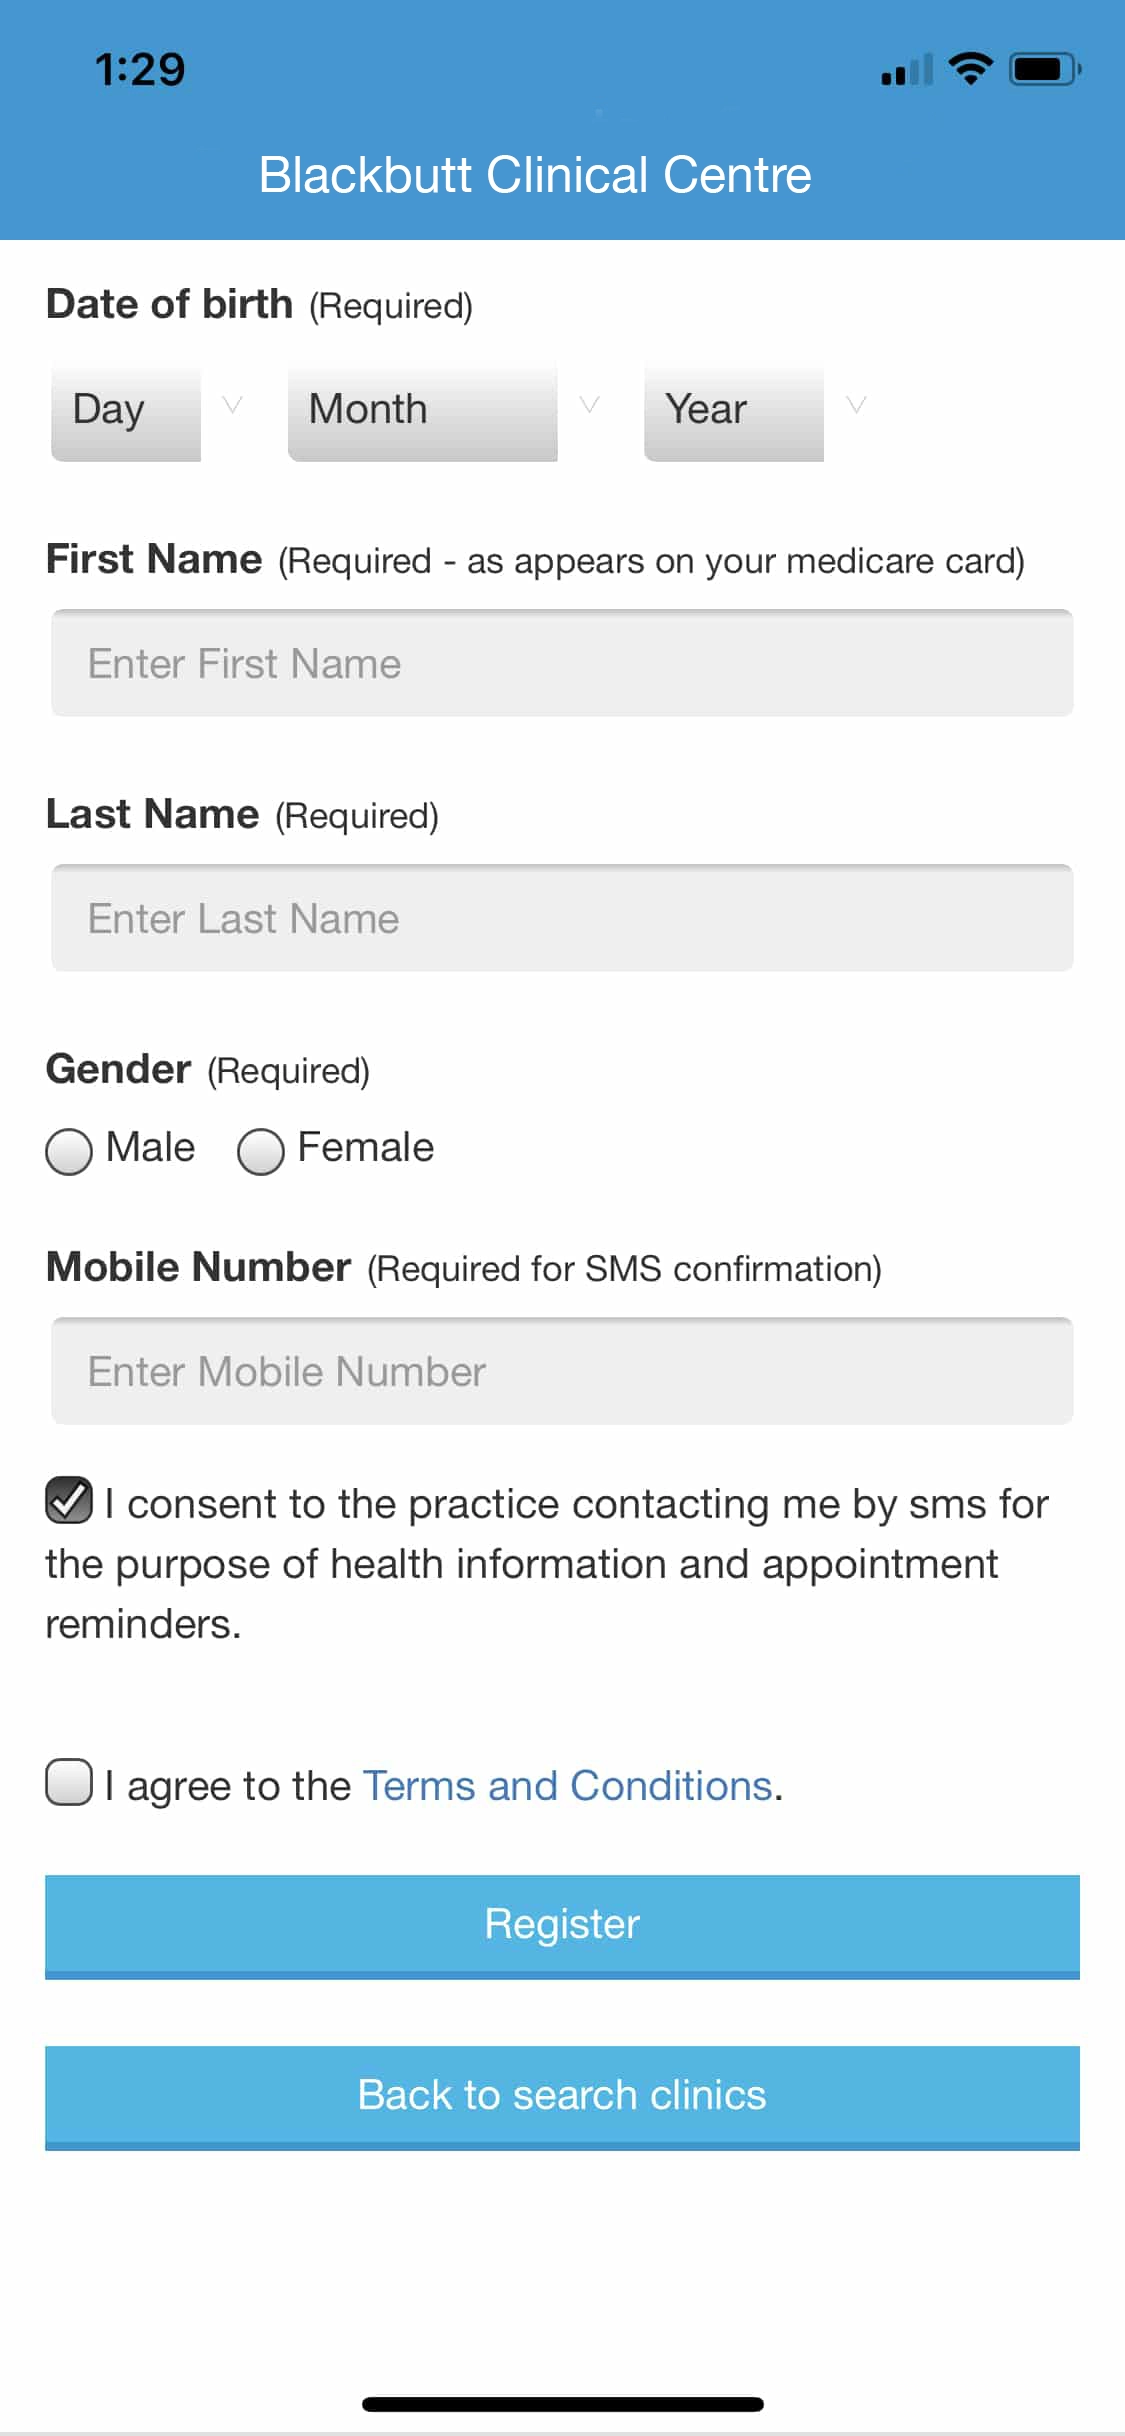Tap the 1:29 clock in status bar
The image size is (1125, 2436).
[140, 70]
